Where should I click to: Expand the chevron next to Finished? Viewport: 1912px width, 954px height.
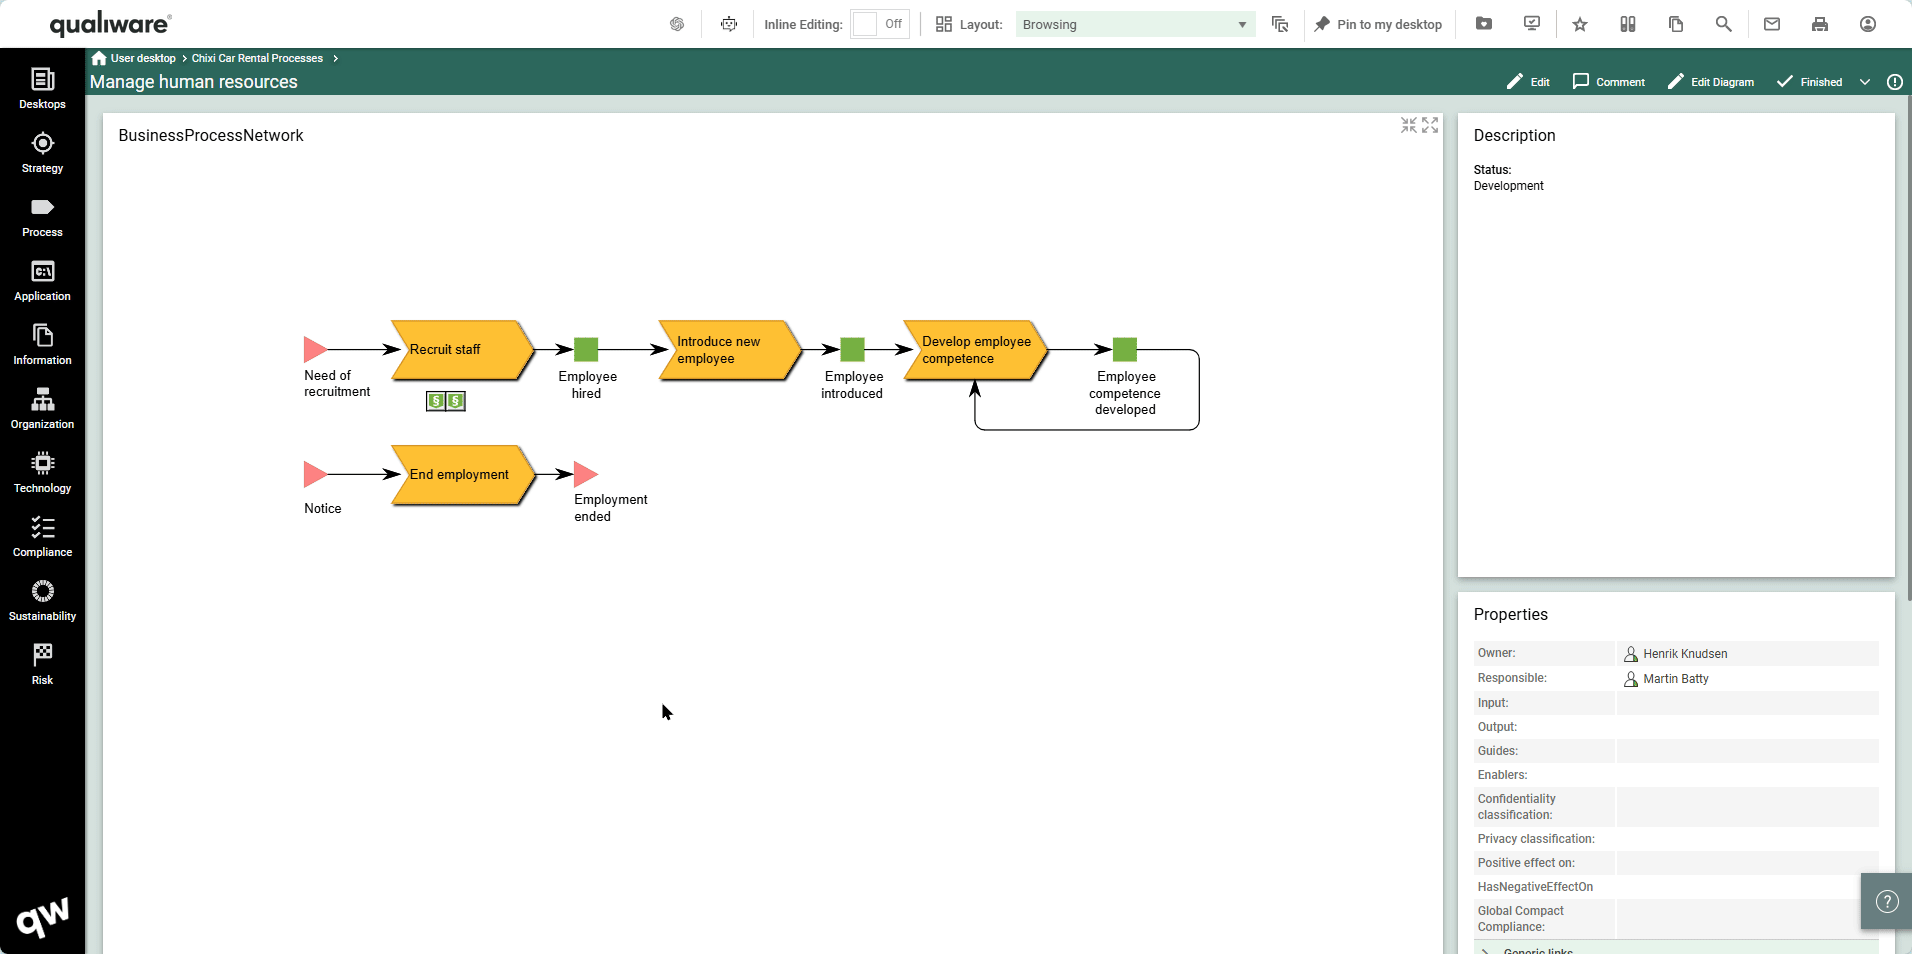1864,82
